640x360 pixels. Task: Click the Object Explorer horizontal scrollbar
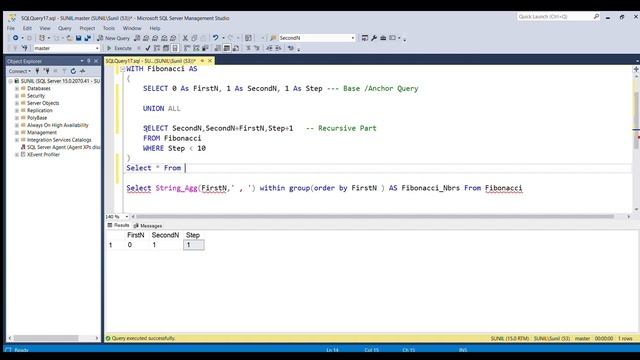(46, 338)
